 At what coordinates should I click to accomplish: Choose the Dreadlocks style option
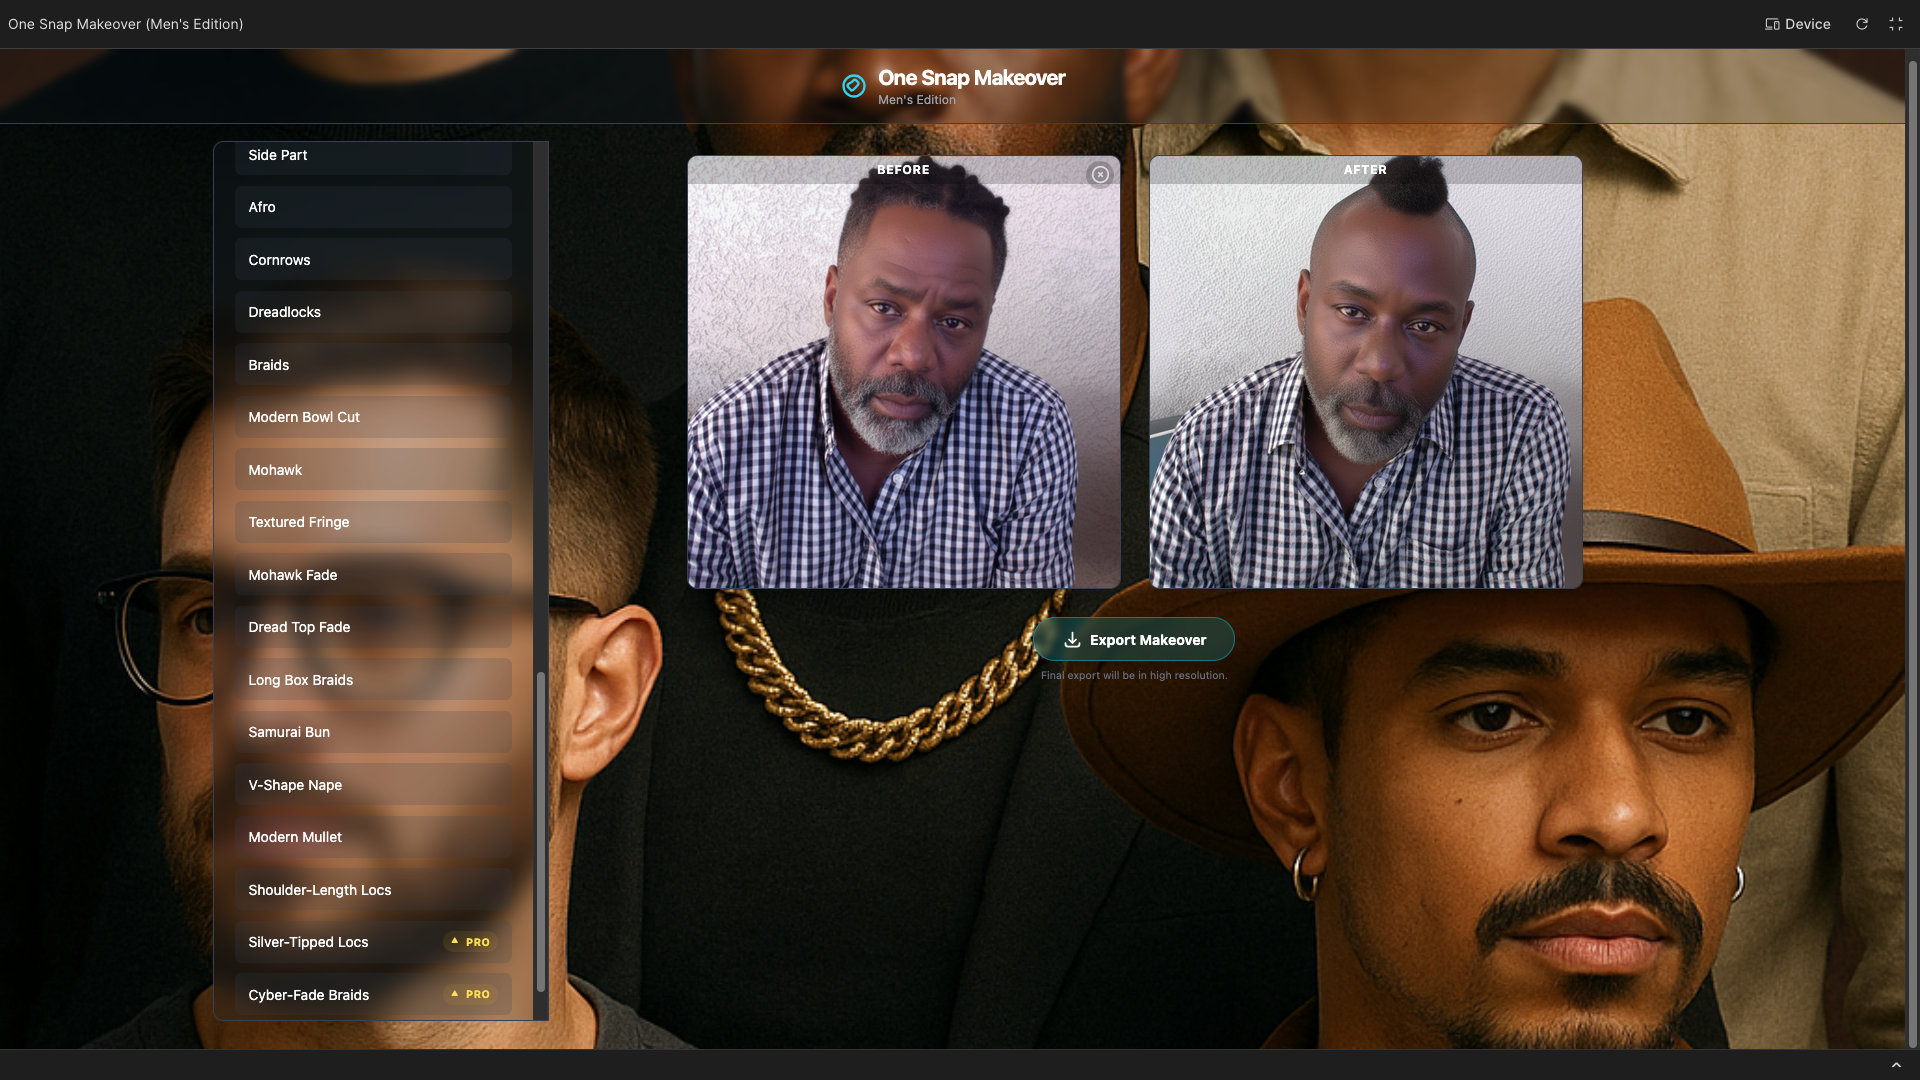click(x=373, y=312)
